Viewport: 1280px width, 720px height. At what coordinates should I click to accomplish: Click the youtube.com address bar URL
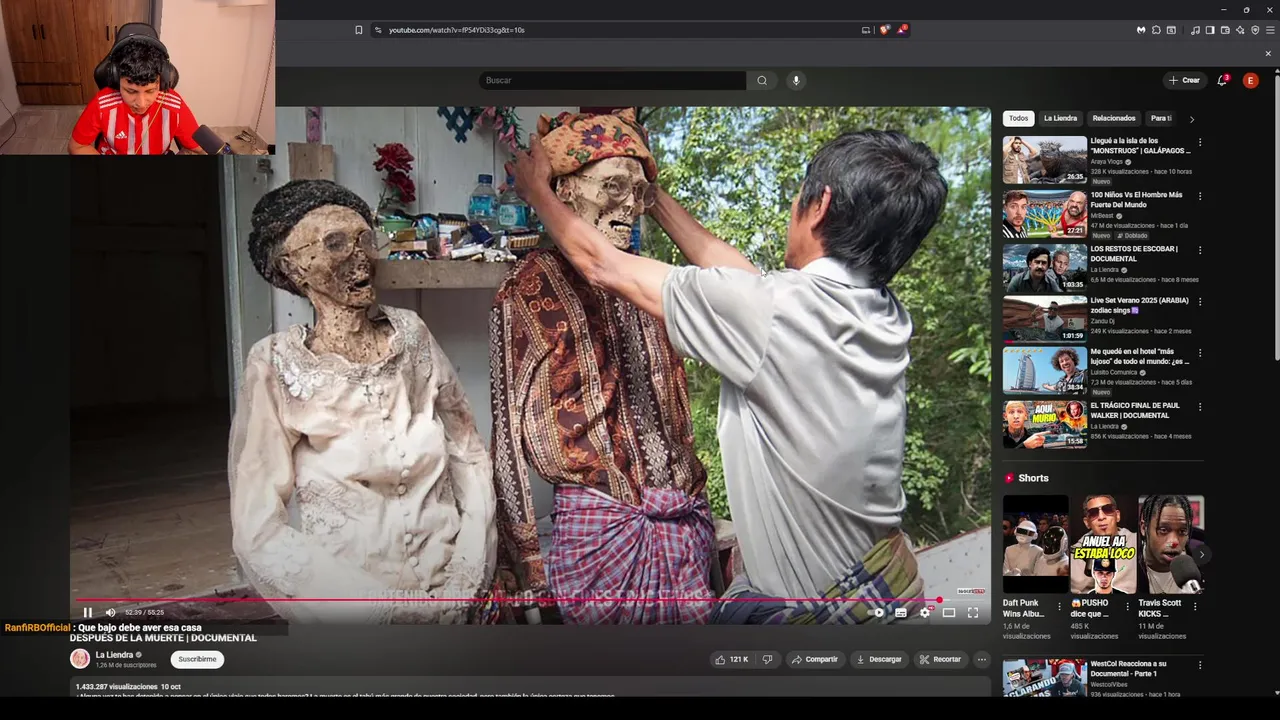pyautogui.click(x=456, y=30)
